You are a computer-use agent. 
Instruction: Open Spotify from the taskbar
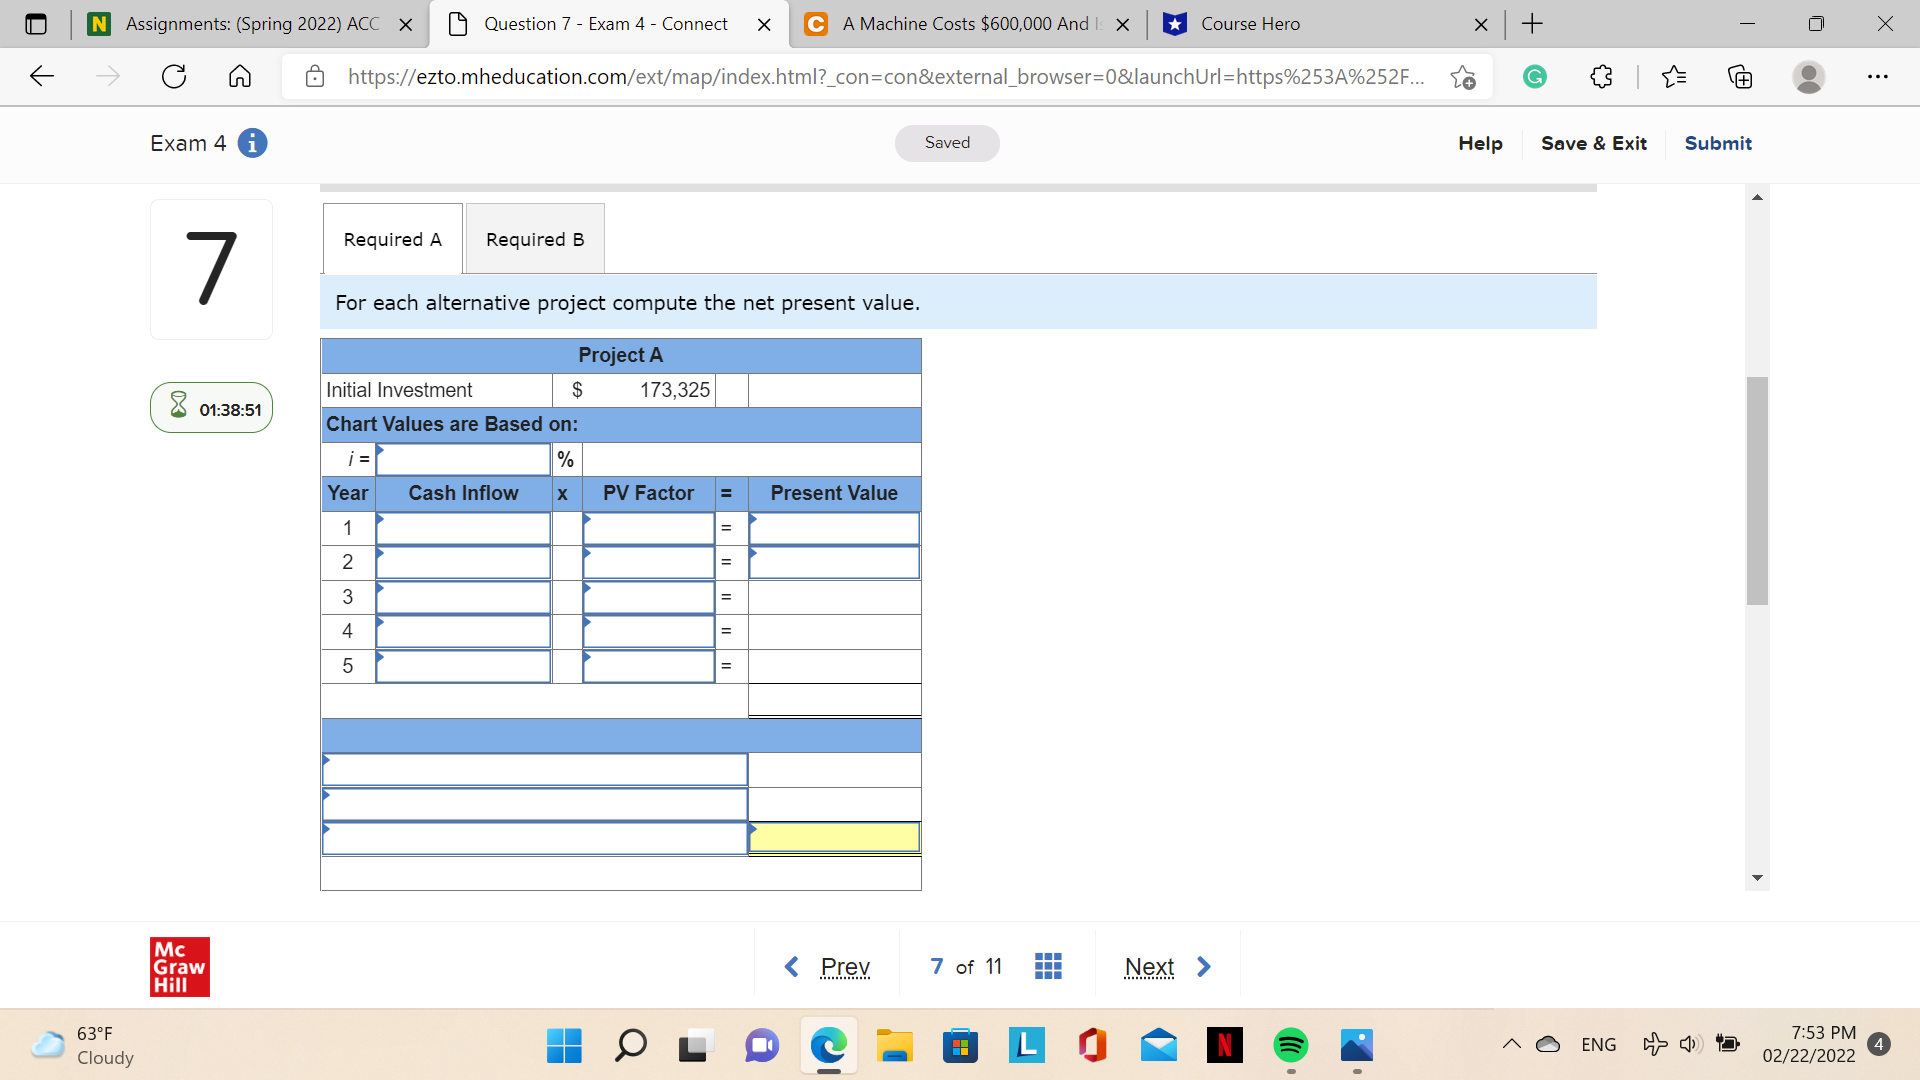point(1290,1045)
